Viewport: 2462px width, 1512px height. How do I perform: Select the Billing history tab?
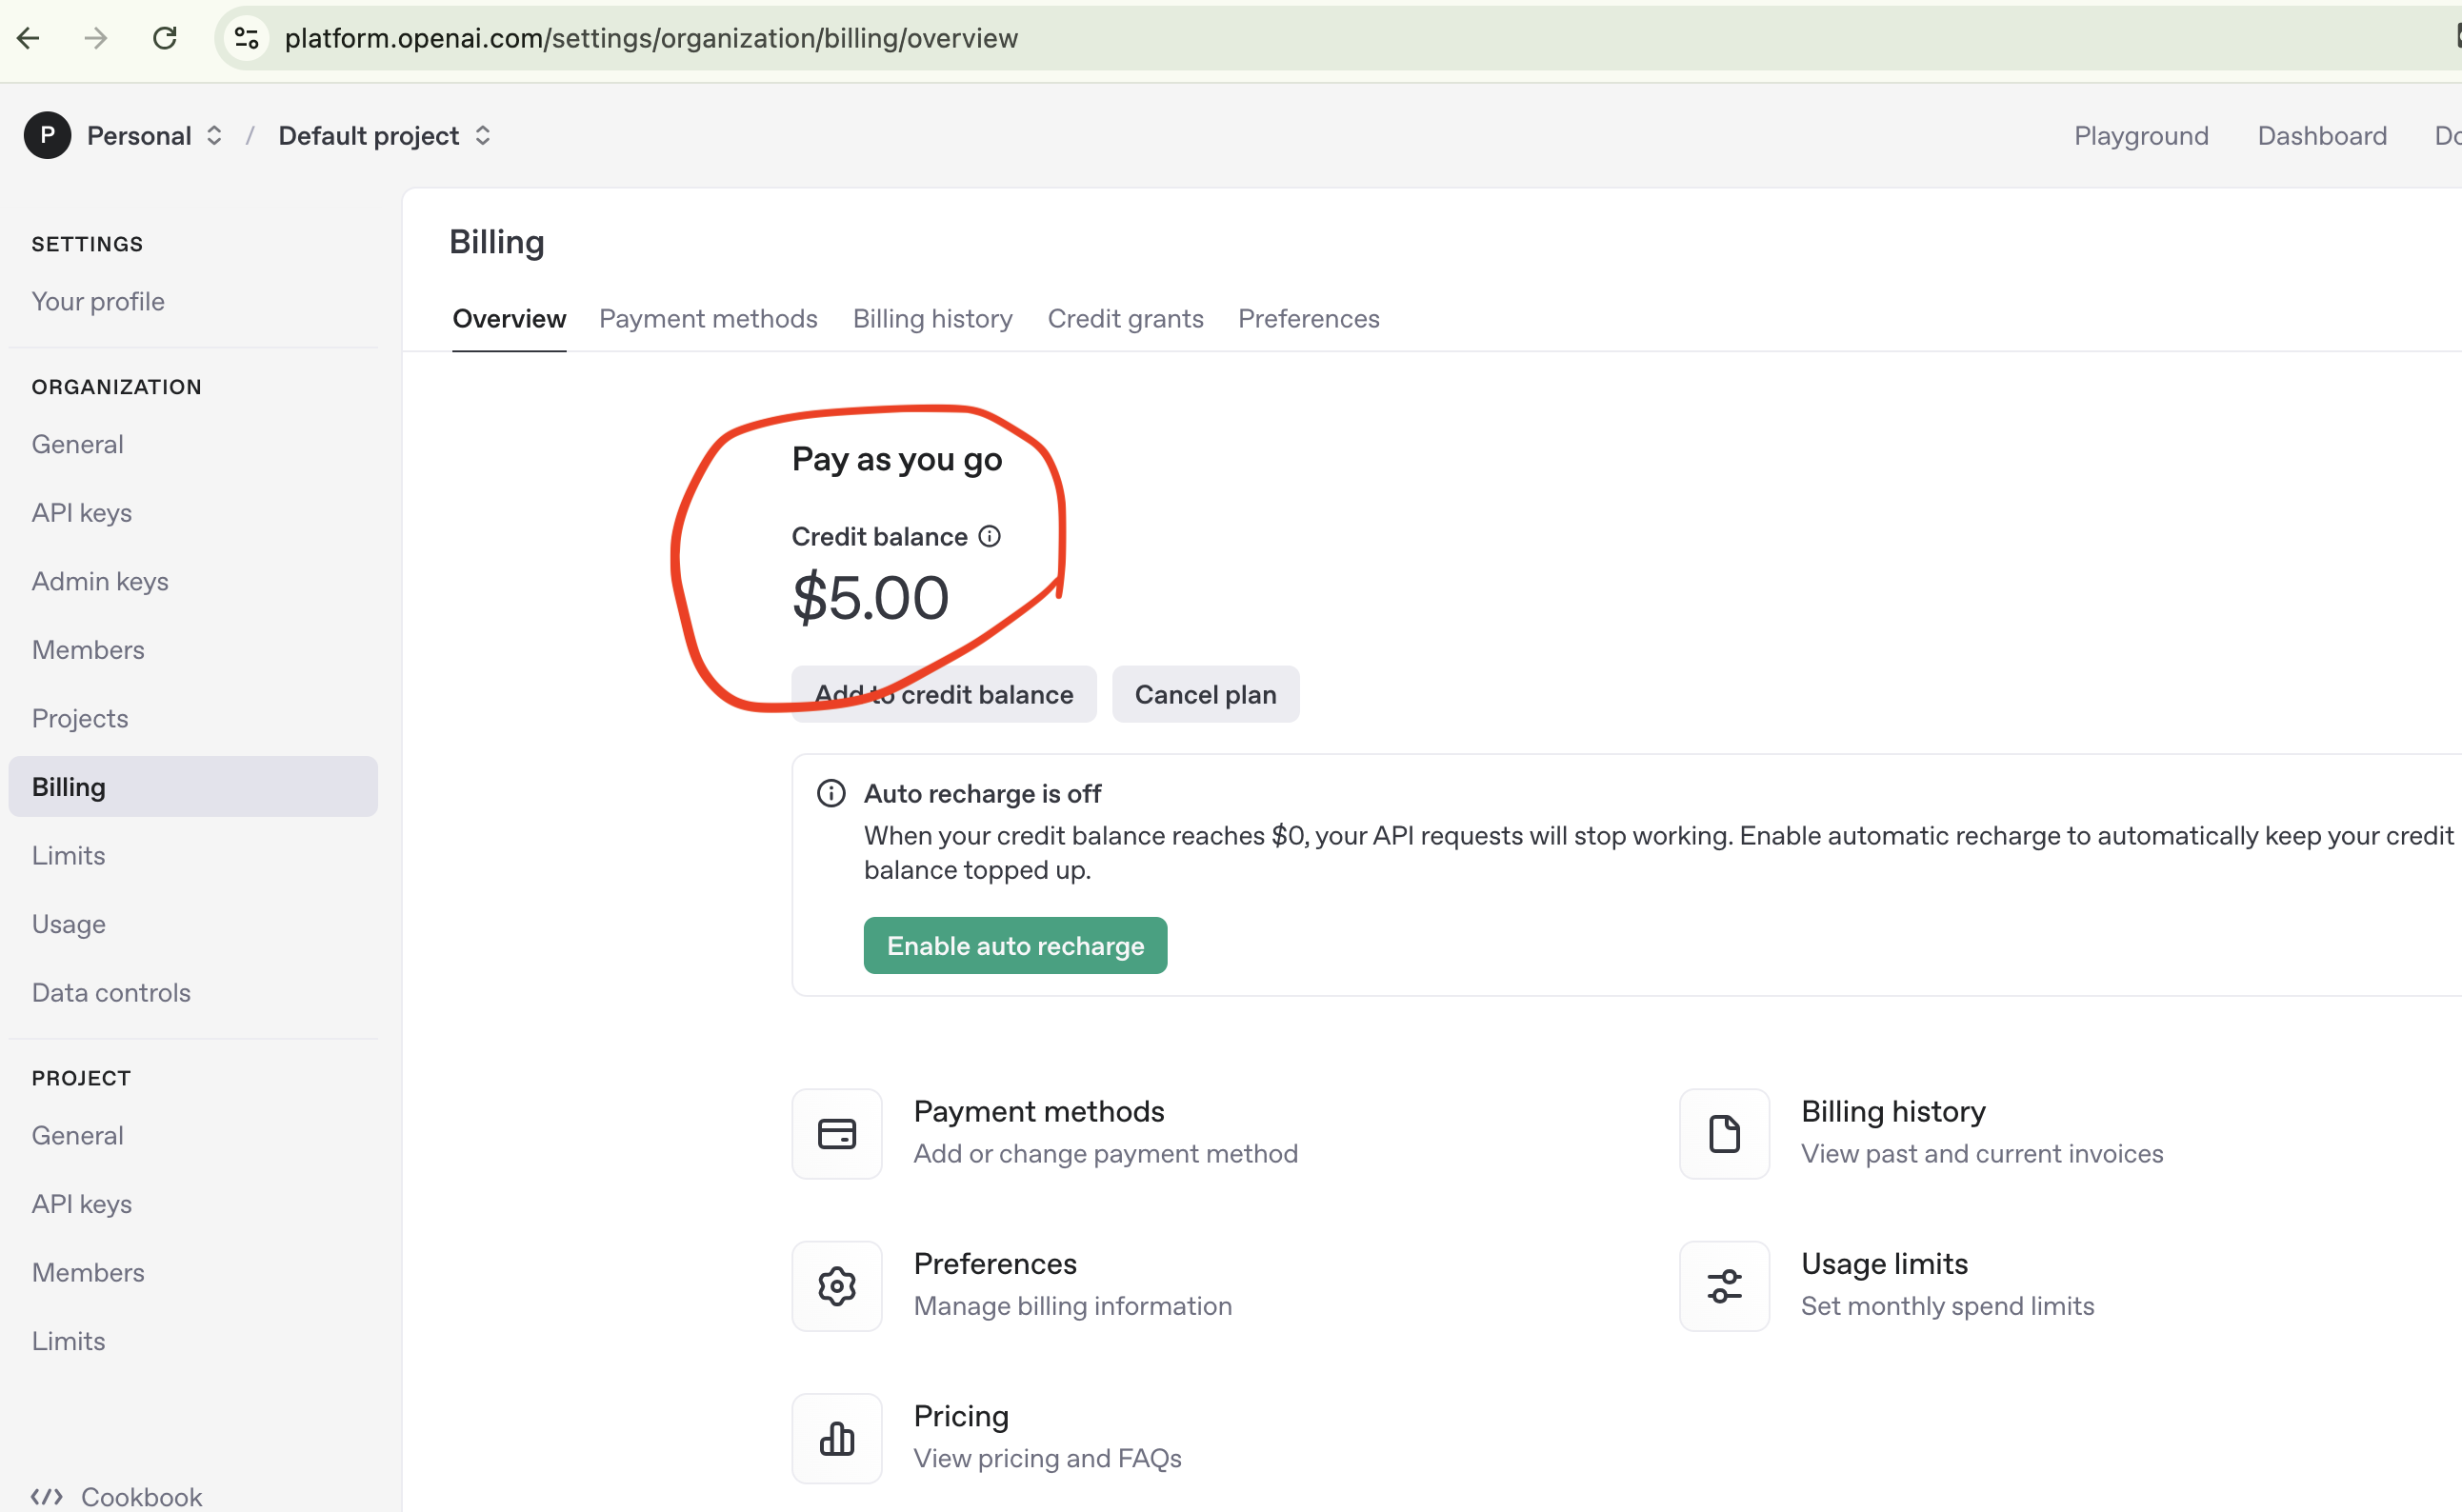(x=932, y=318)
